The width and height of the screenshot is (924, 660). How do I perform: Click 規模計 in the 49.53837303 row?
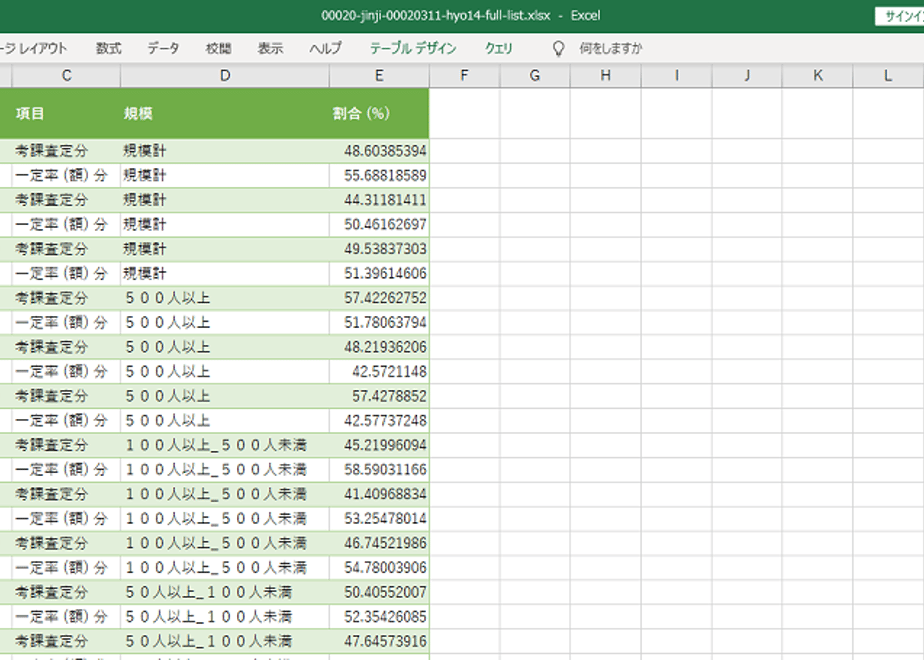point(144,249)
